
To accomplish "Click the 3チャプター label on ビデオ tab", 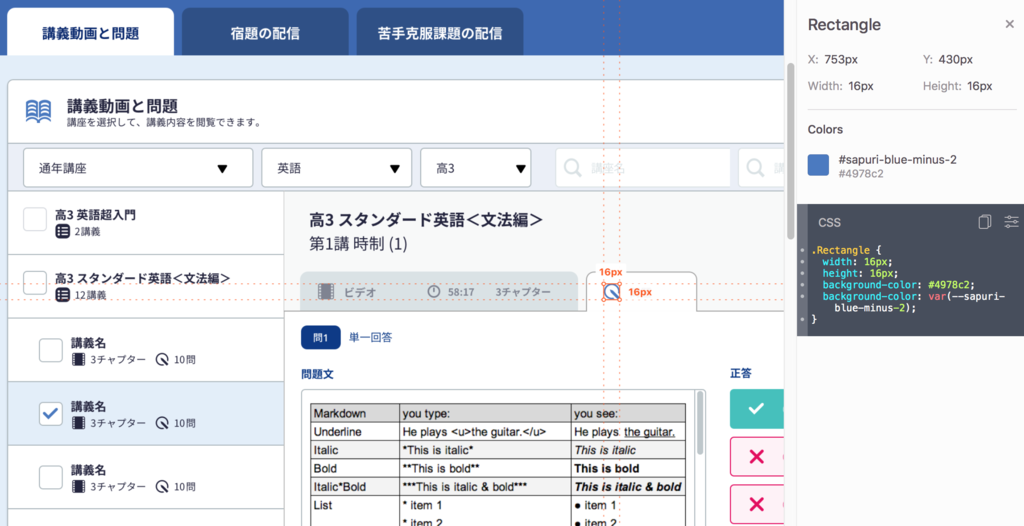I will [x=523, y=292].
